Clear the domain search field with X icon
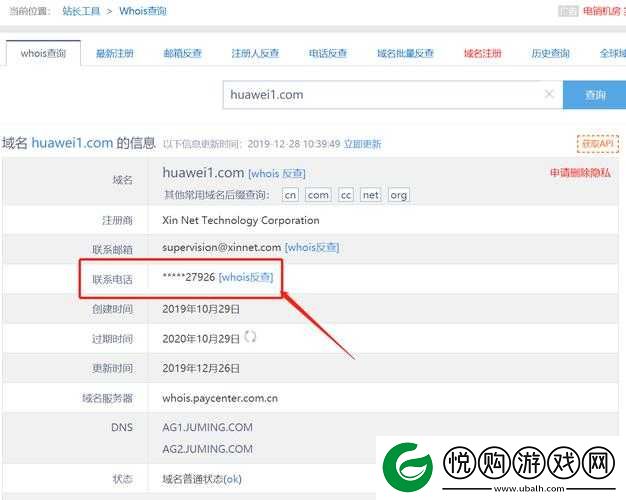Image resolution: width=626 pixels, height=500 pixels. tap(549, 94)
